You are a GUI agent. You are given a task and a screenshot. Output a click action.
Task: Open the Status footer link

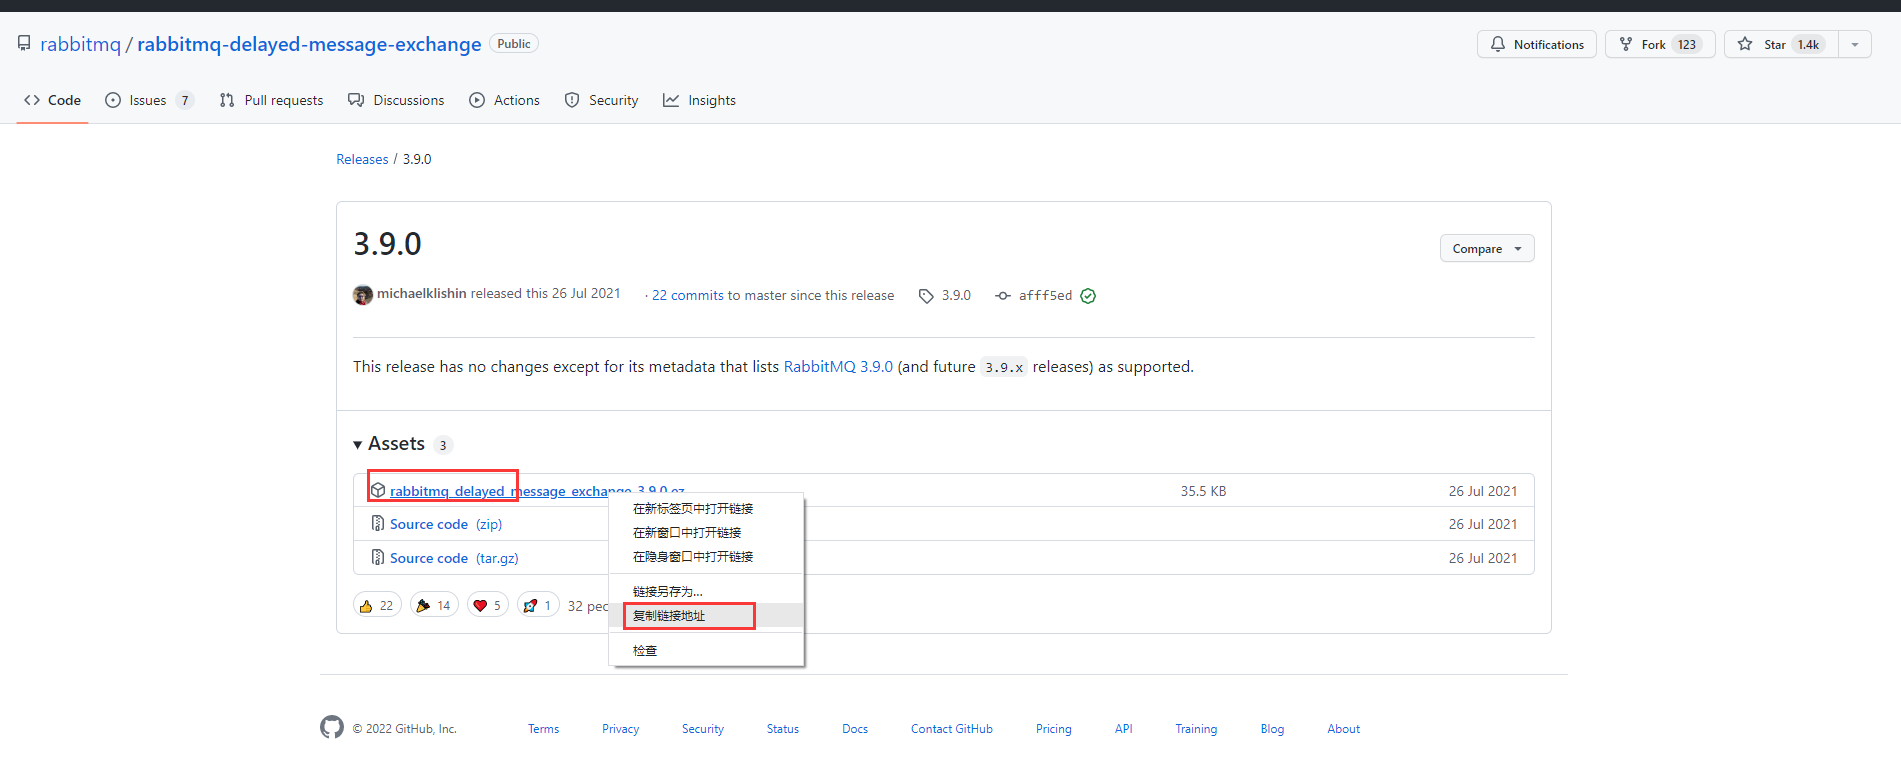click(x=783, y=729)
